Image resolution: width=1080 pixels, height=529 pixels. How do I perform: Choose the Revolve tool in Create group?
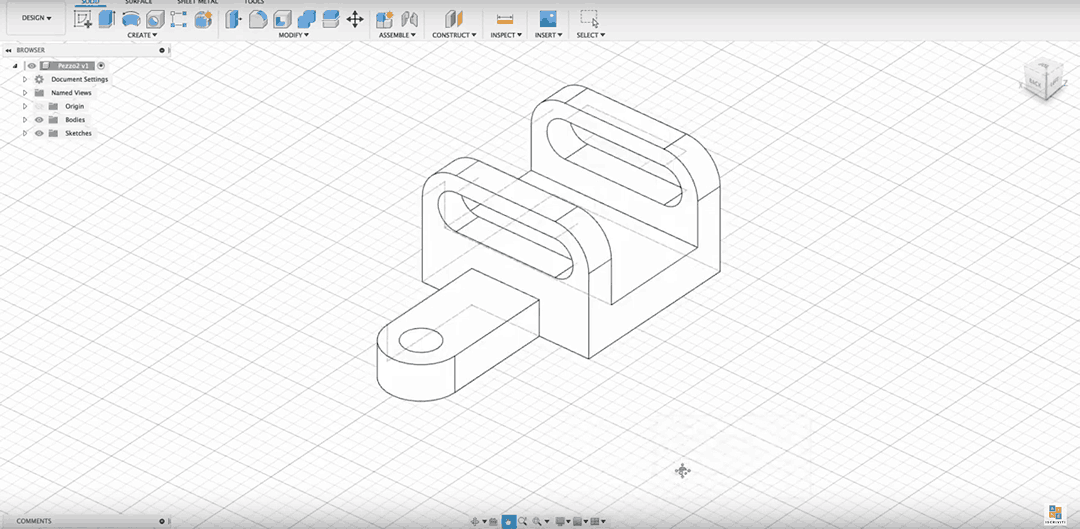coord(130,19)
